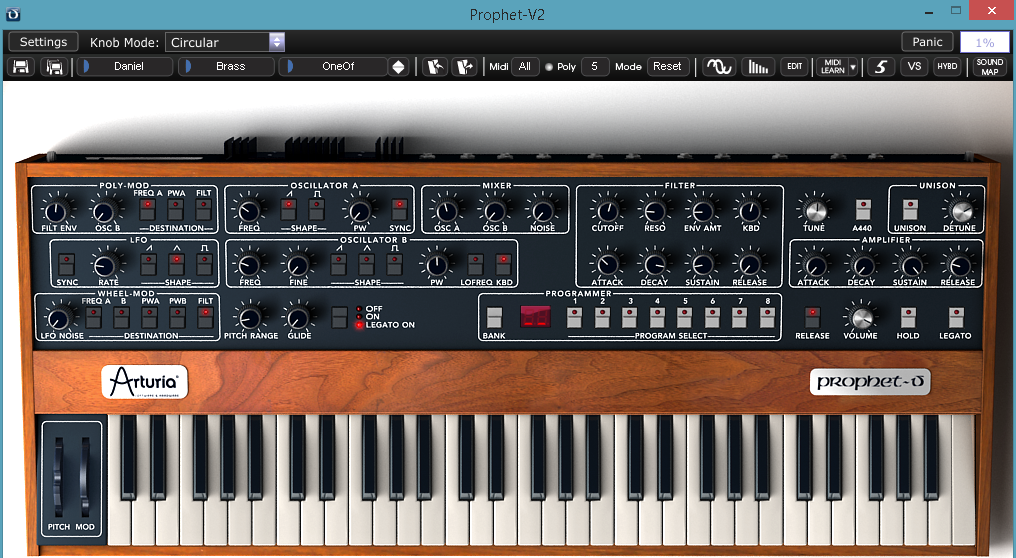Open the Brass category dropdown
Screen dimensions: 1016x558
click(227, 67)
